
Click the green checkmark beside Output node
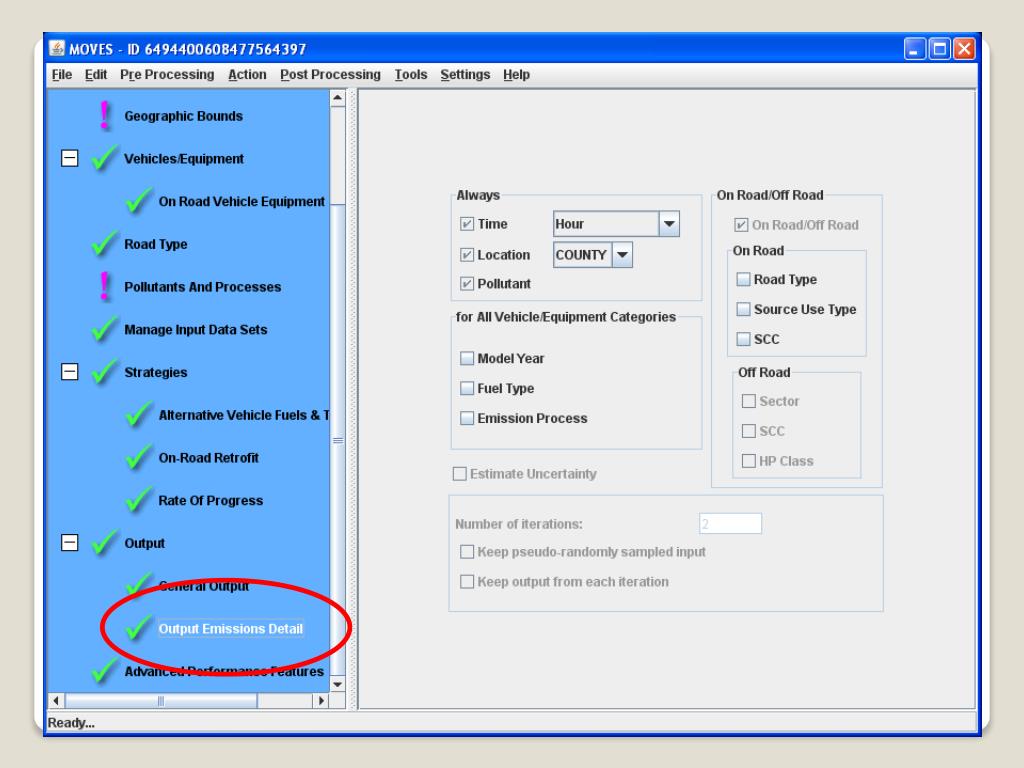coord(104,543)
